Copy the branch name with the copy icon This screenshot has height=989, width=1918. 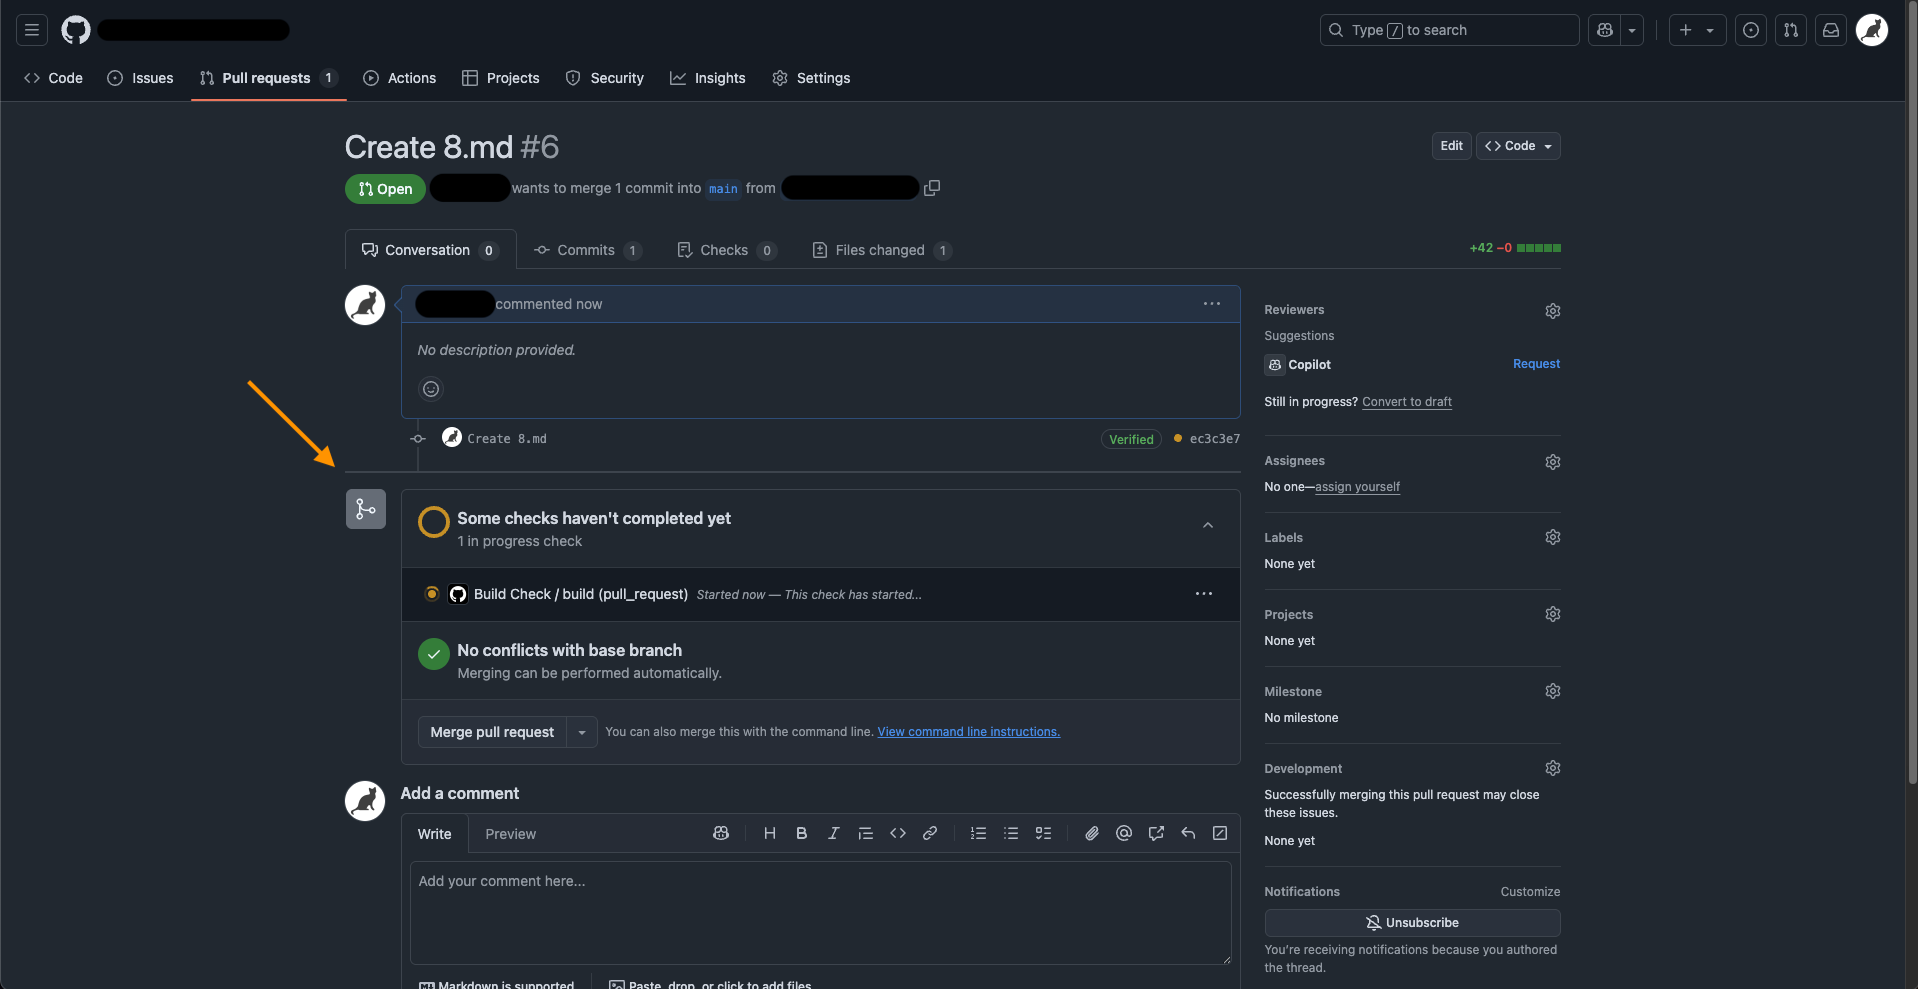tap(932, 188)
